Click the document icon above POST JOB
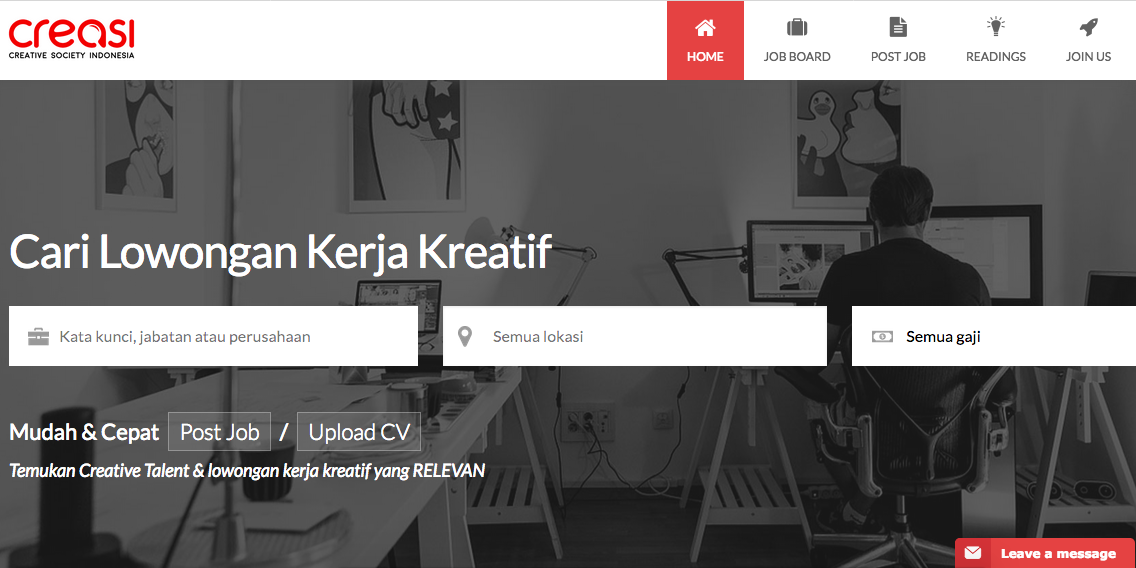This screenshot has height=568, width=1136. pos(898,28)
